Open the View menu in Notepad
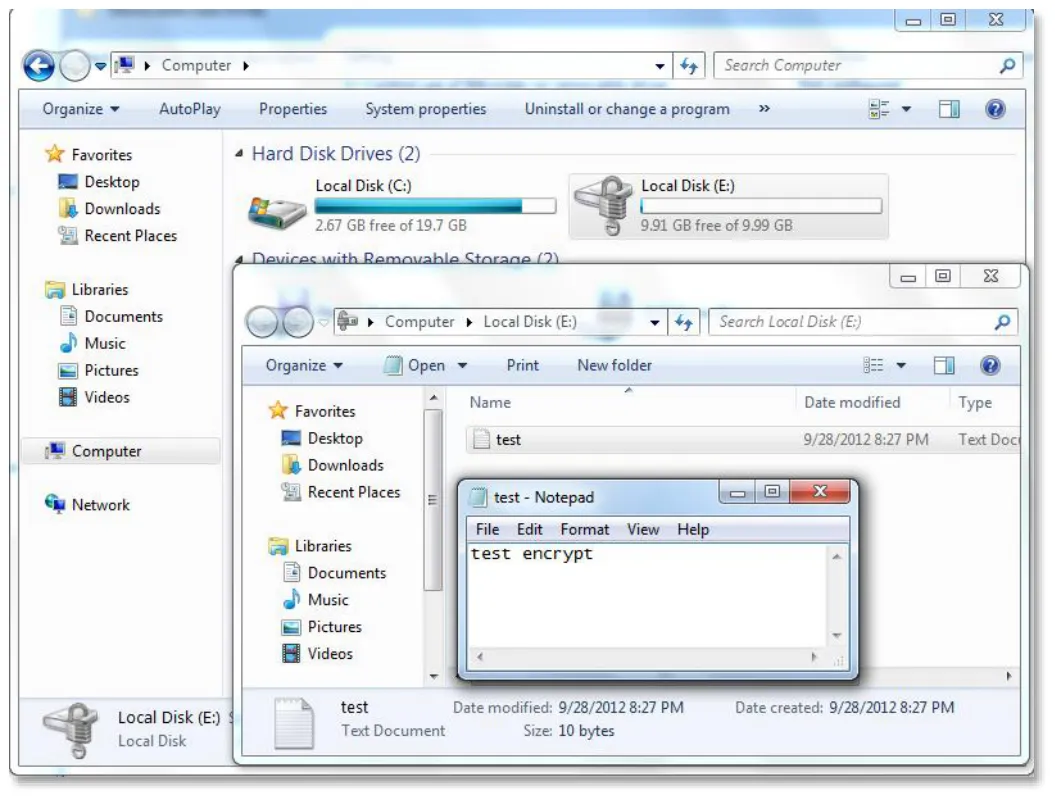 click(643, 530)
